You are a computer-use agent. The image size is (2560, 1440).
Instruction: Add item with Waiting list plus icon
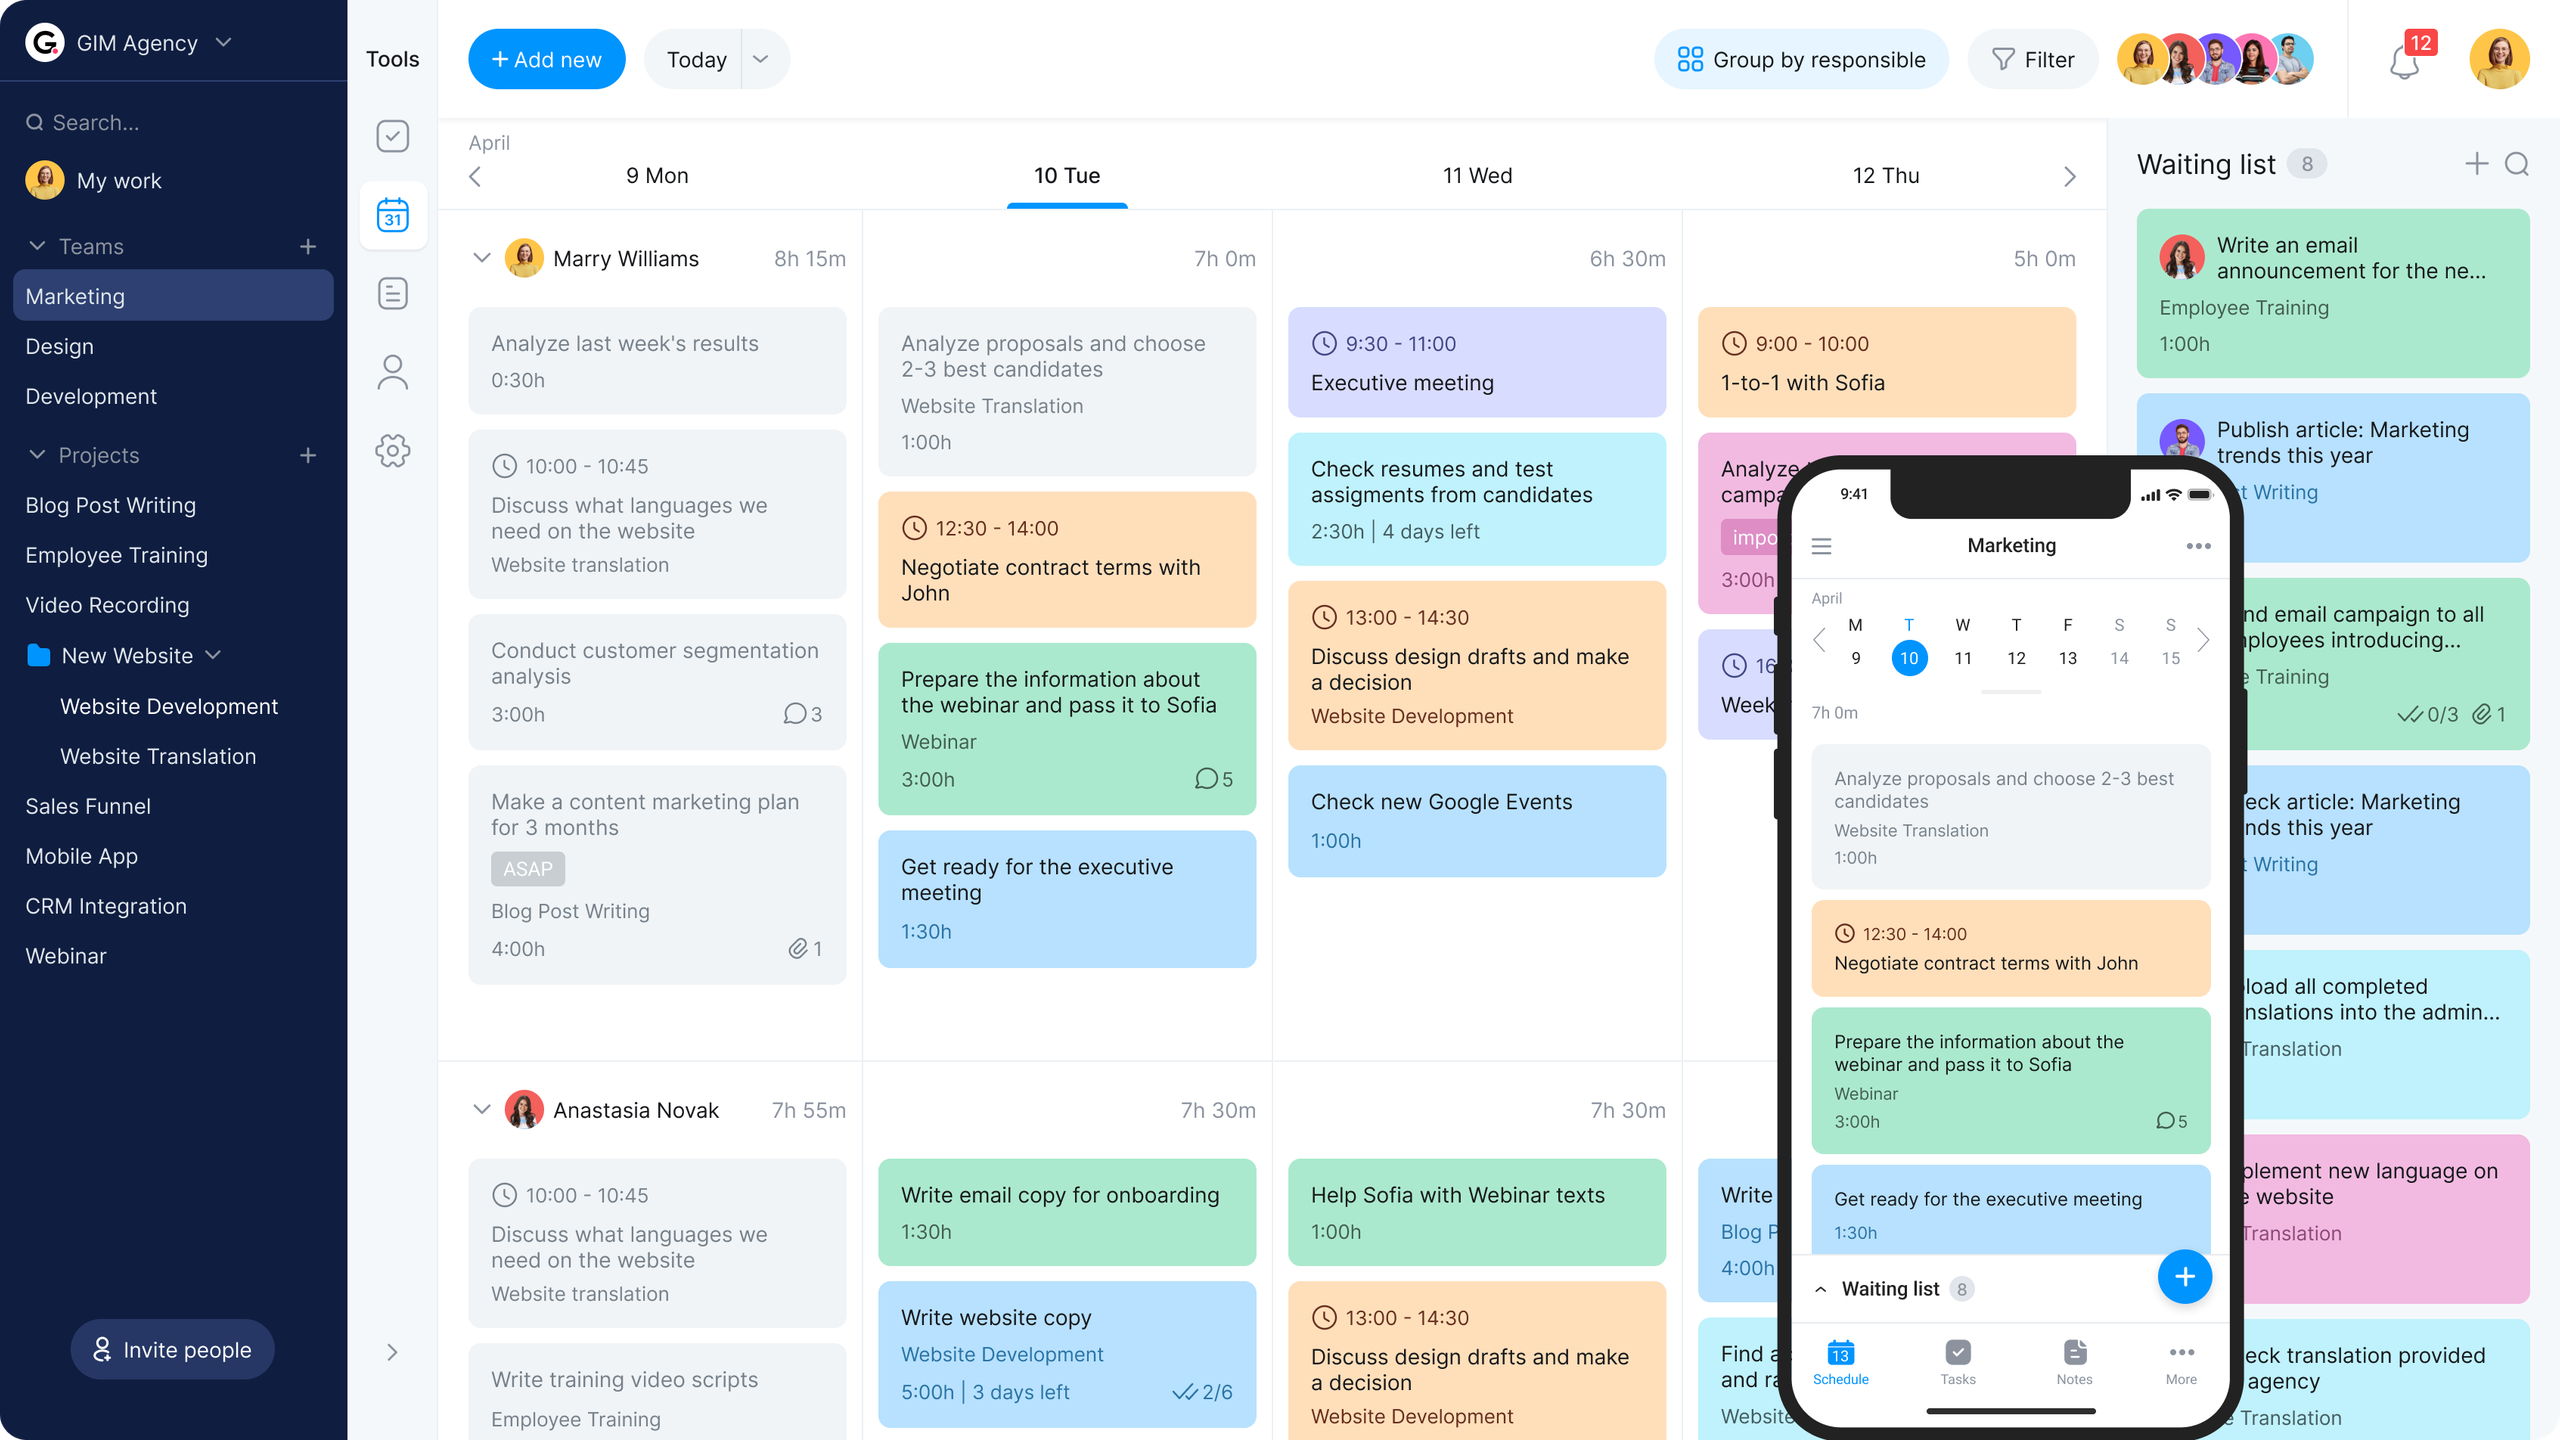click(x=2476, y=164)
